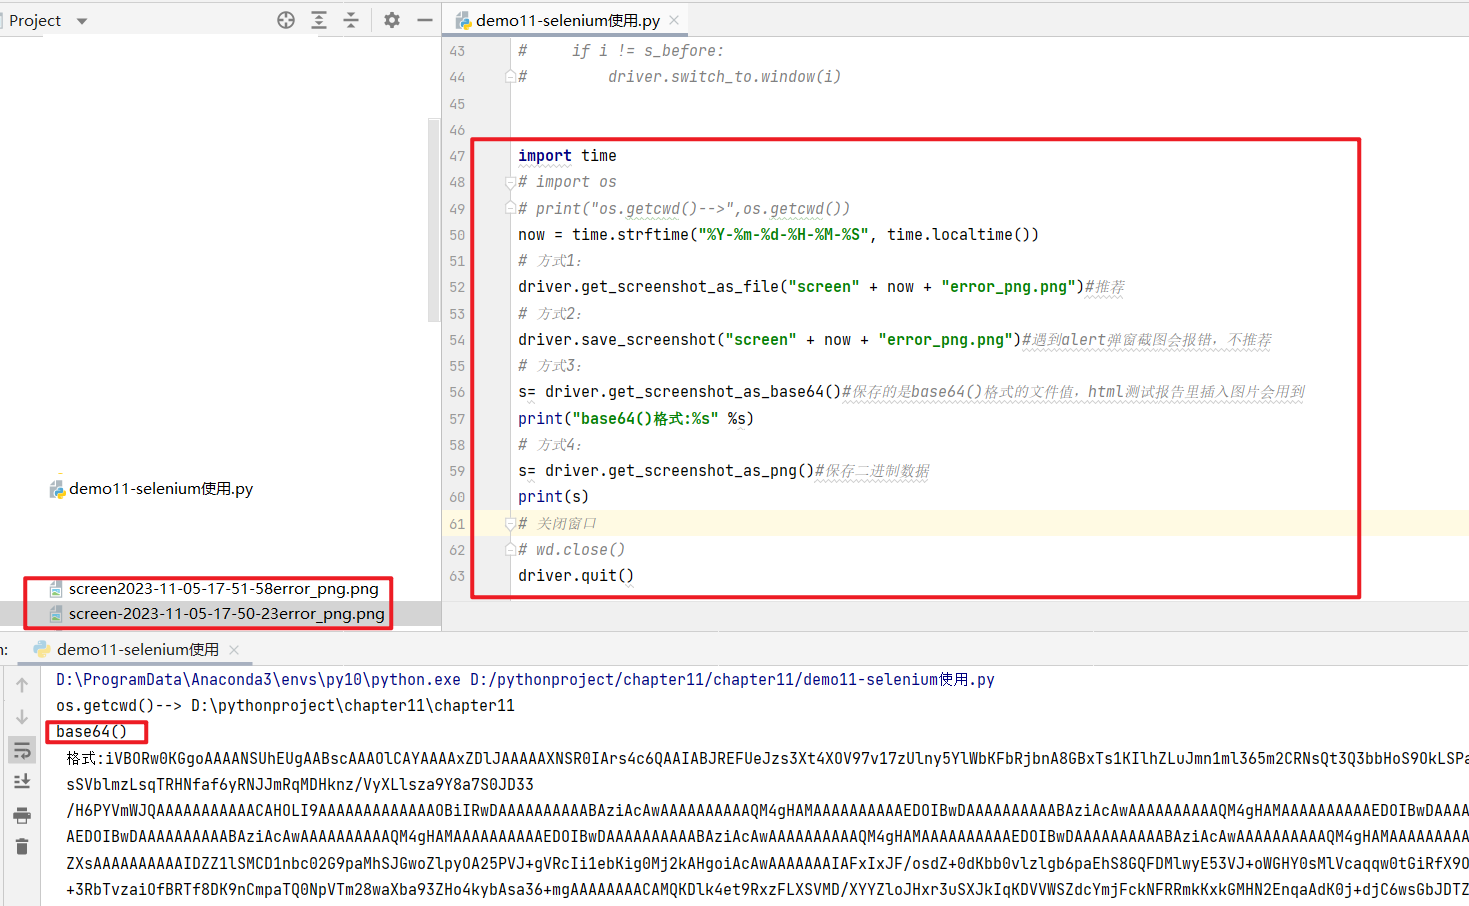Click the Project panel vertical scrollbar
This screenshot has height=906, width=1469.
434,220
